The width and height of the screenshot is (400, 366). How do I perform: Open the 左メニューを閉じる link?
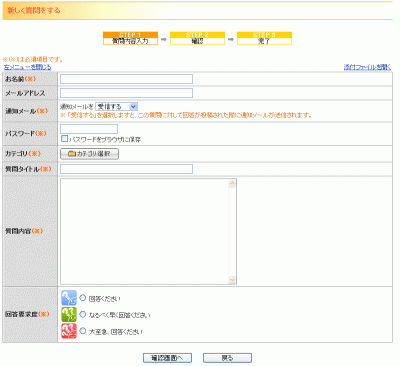[x=28, y=67]
